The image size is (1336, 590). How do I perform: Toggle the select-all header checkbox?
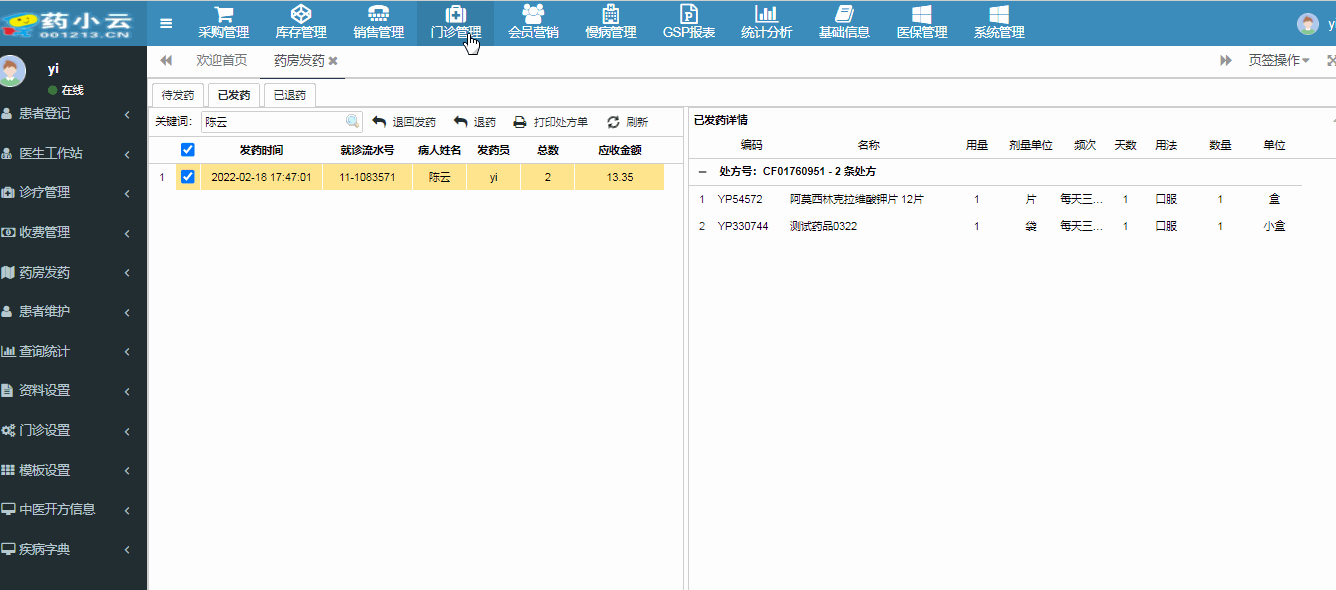click(187, 150)
